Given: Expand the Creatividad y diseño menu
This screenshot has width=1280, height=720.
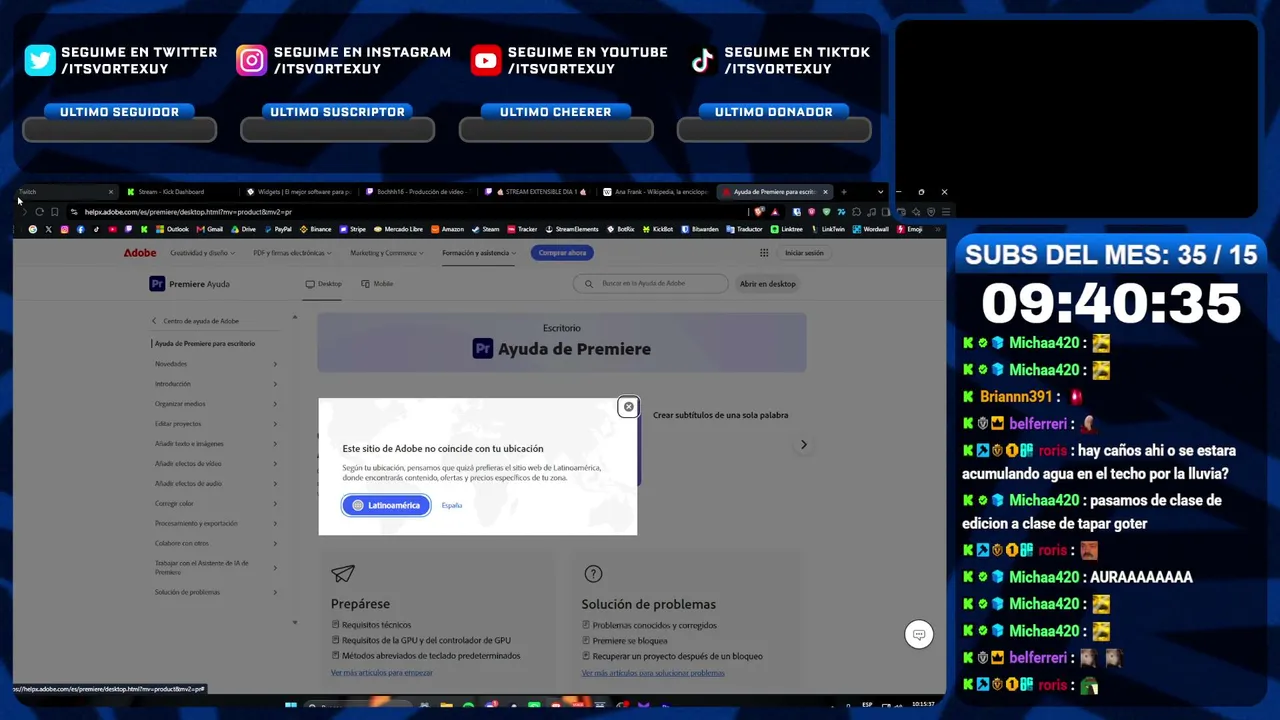Looking at the screenshot, I should [x=202, y=253].
